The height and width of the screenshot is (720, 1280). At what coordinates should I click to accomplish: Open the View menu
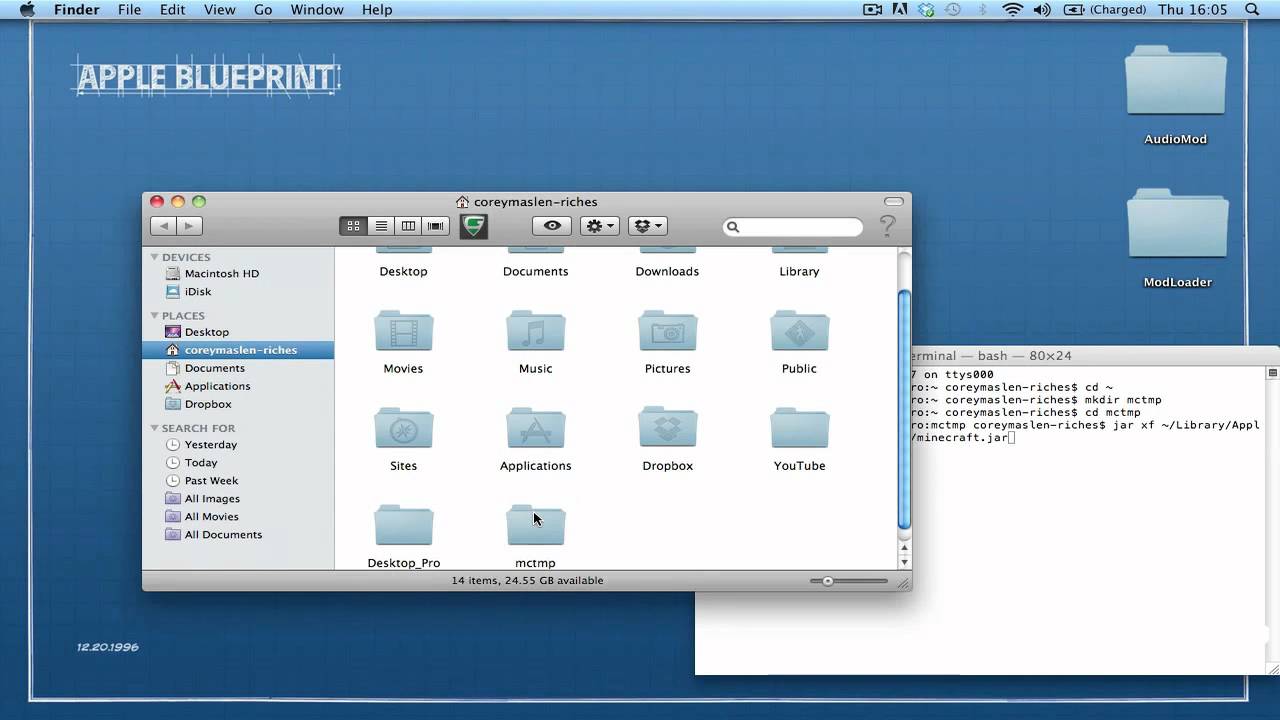click(x=219, y=10)
